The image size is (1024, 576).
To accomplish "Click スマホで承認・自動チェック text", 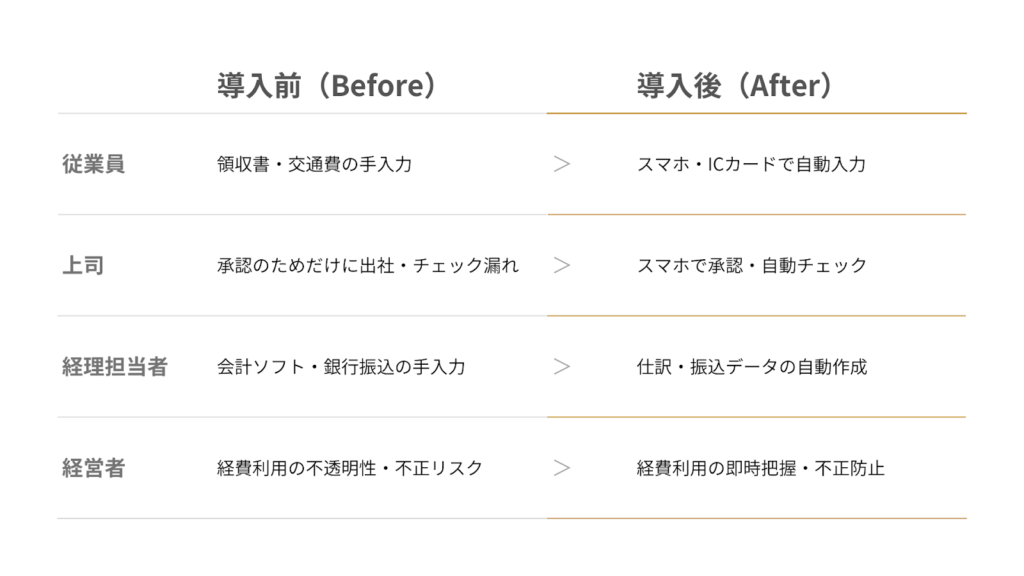I will tap(751, 266).
